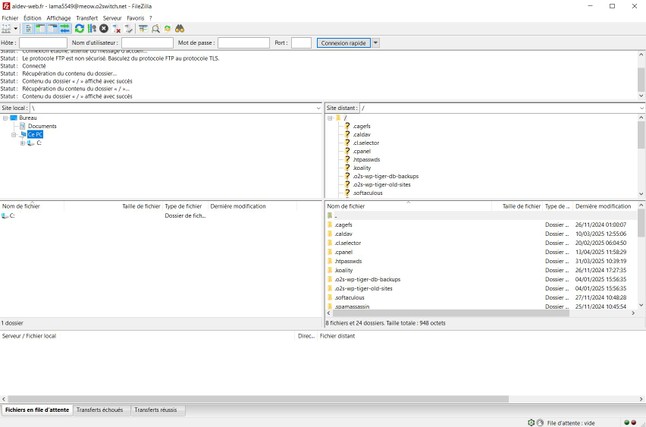Switch to Transferts réussis tab
The height and width of the screenshot is (427, 646).
(x=155, y=410)
